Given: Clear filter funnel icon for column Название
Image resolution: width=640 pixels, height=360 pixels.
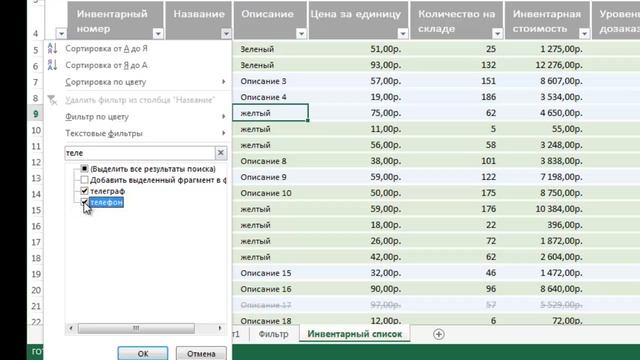Looking at the screenshot, I should point(52,100).
